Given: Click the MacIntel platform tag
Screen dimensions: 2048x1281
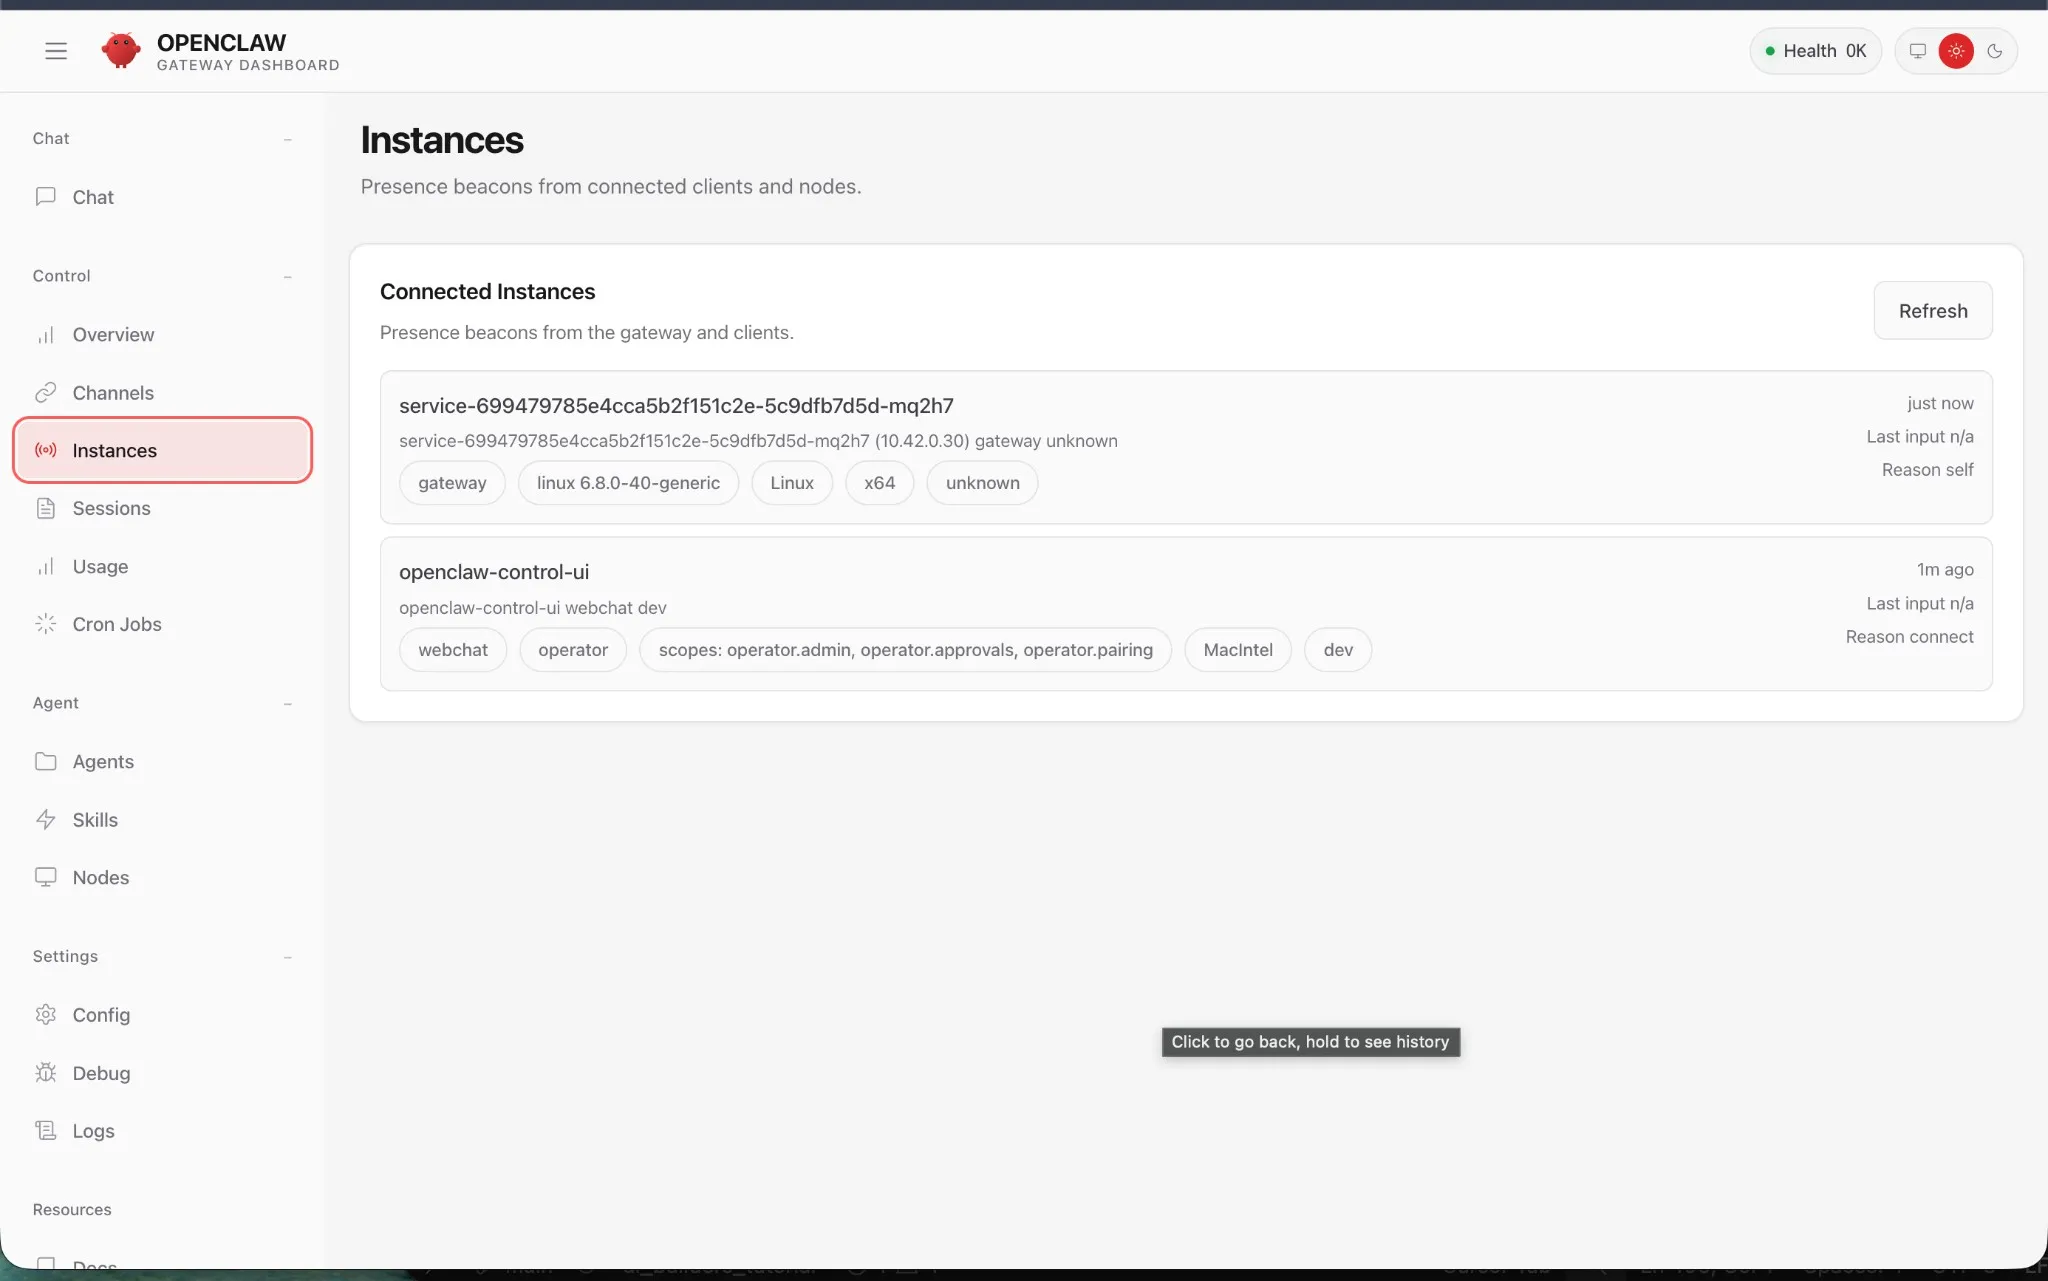Looking at the screenshot, I should 1238,650.
